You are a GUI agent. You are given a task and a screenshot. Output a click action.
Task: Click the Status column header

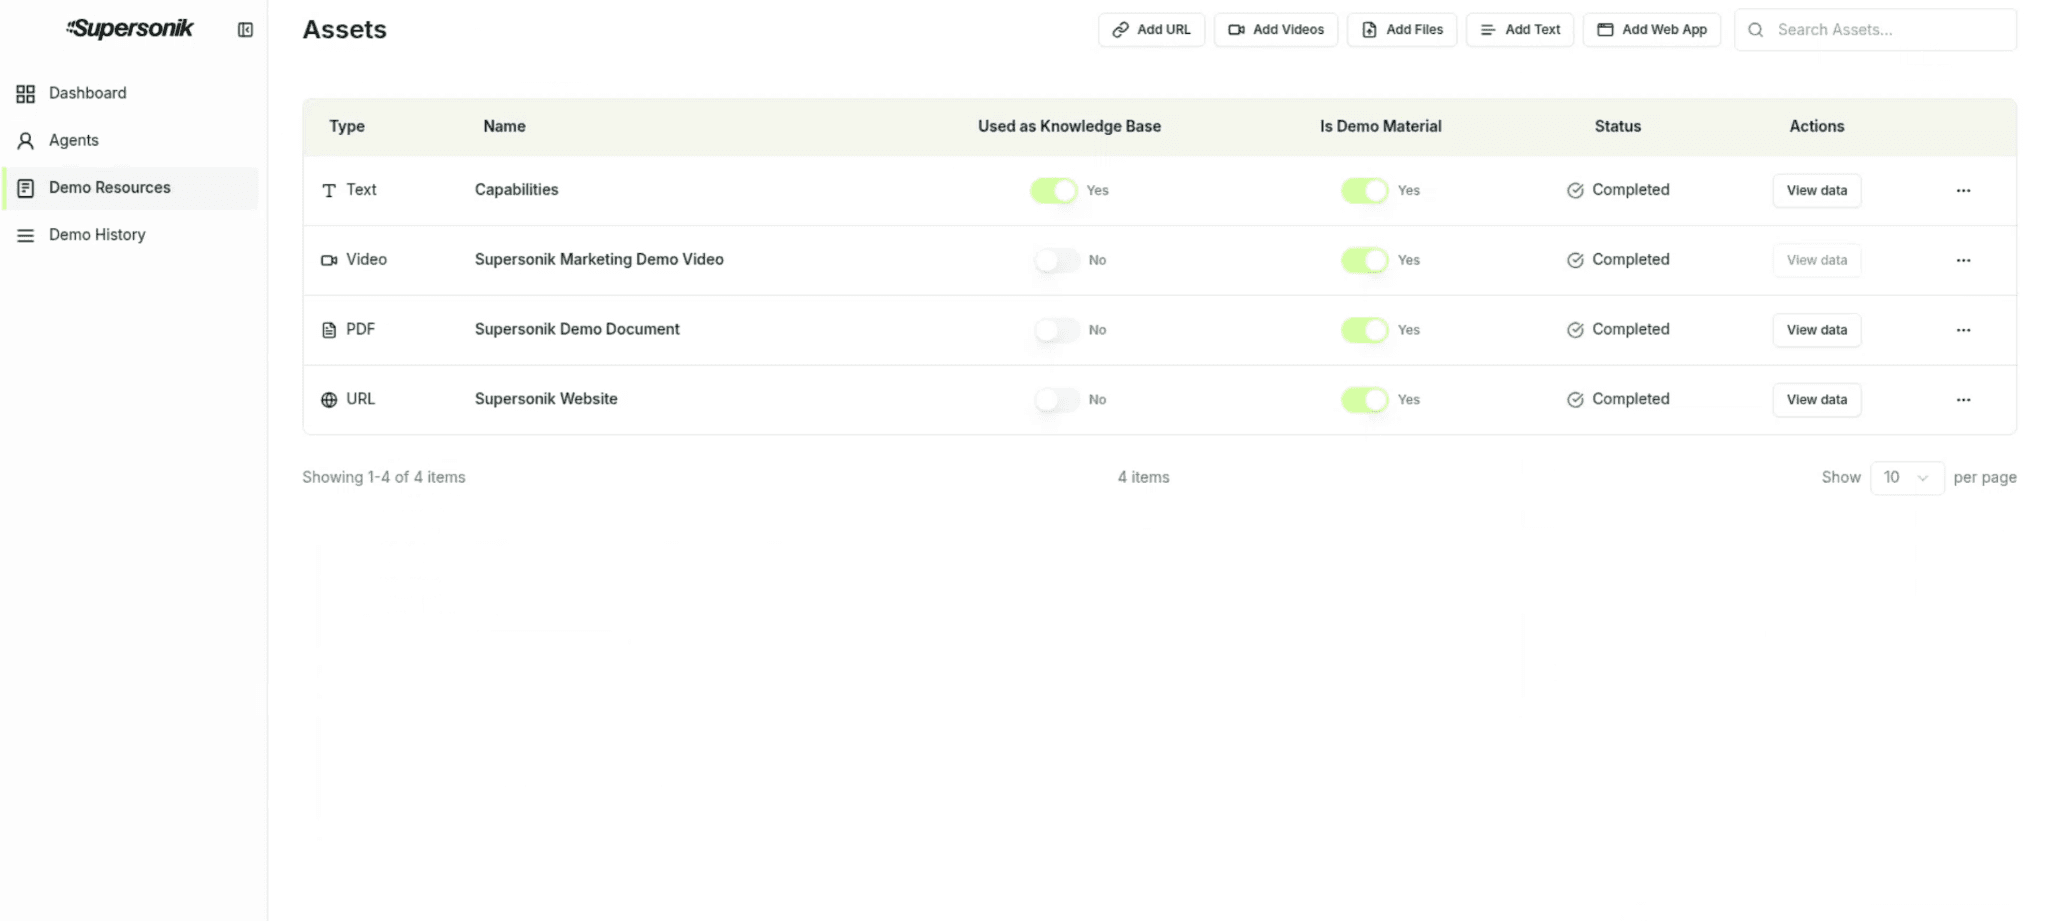pos(1617,127)
